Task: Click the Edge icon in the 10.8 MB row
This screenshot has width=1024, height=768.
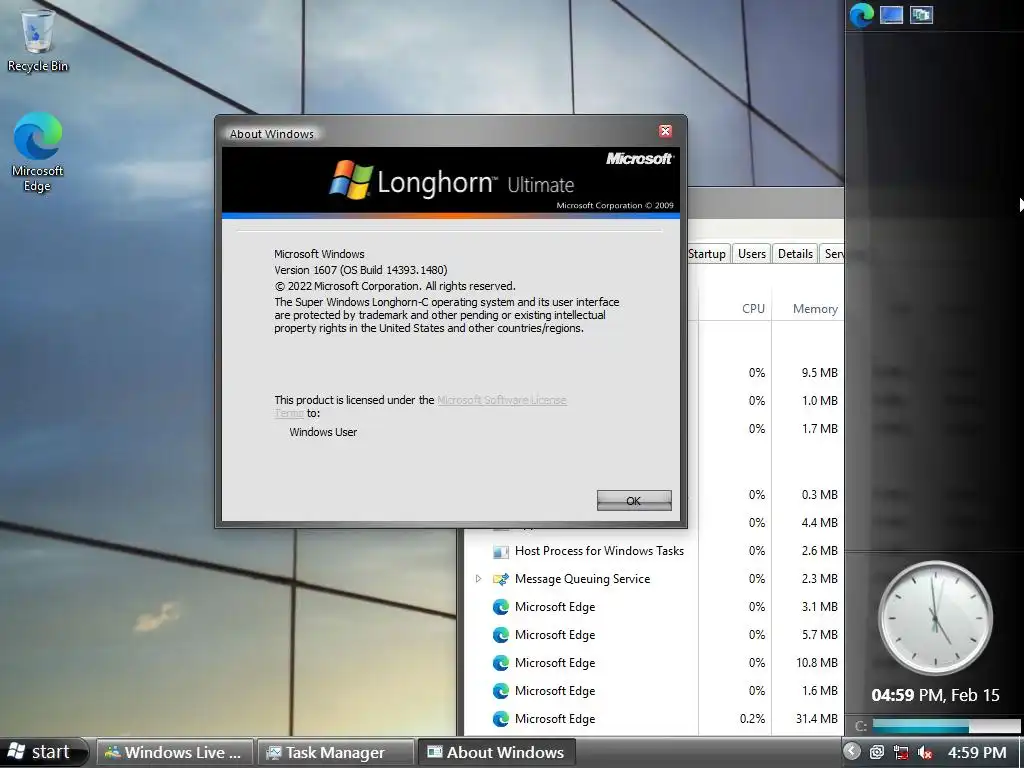Action: click(501, 663)
